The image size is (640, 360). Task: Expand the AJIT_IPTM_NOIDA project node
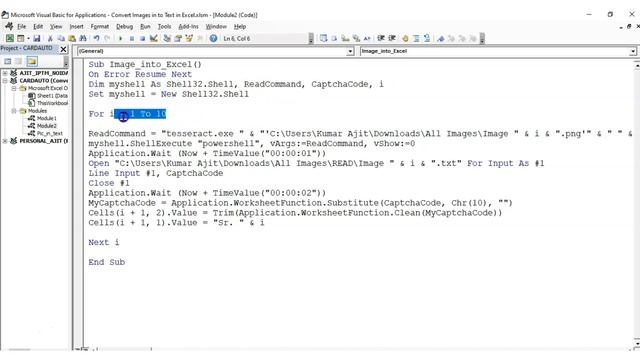tap(5, 73)
